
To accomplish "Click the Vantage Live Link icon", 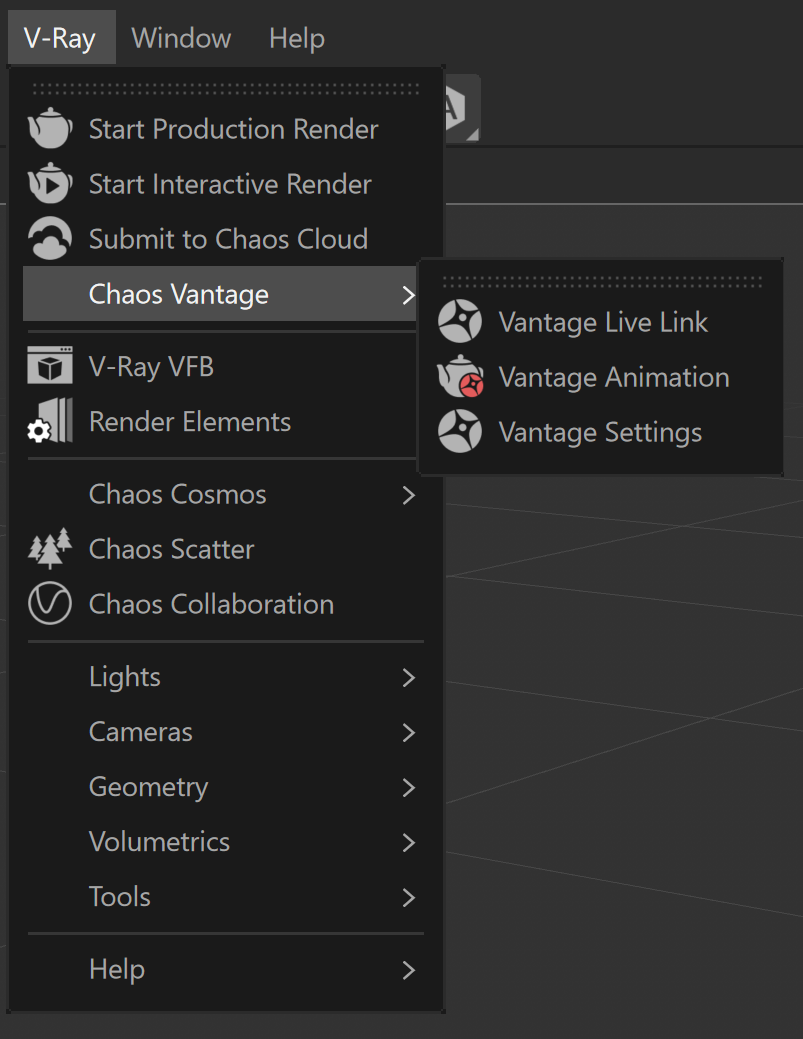I will (460, 321).
